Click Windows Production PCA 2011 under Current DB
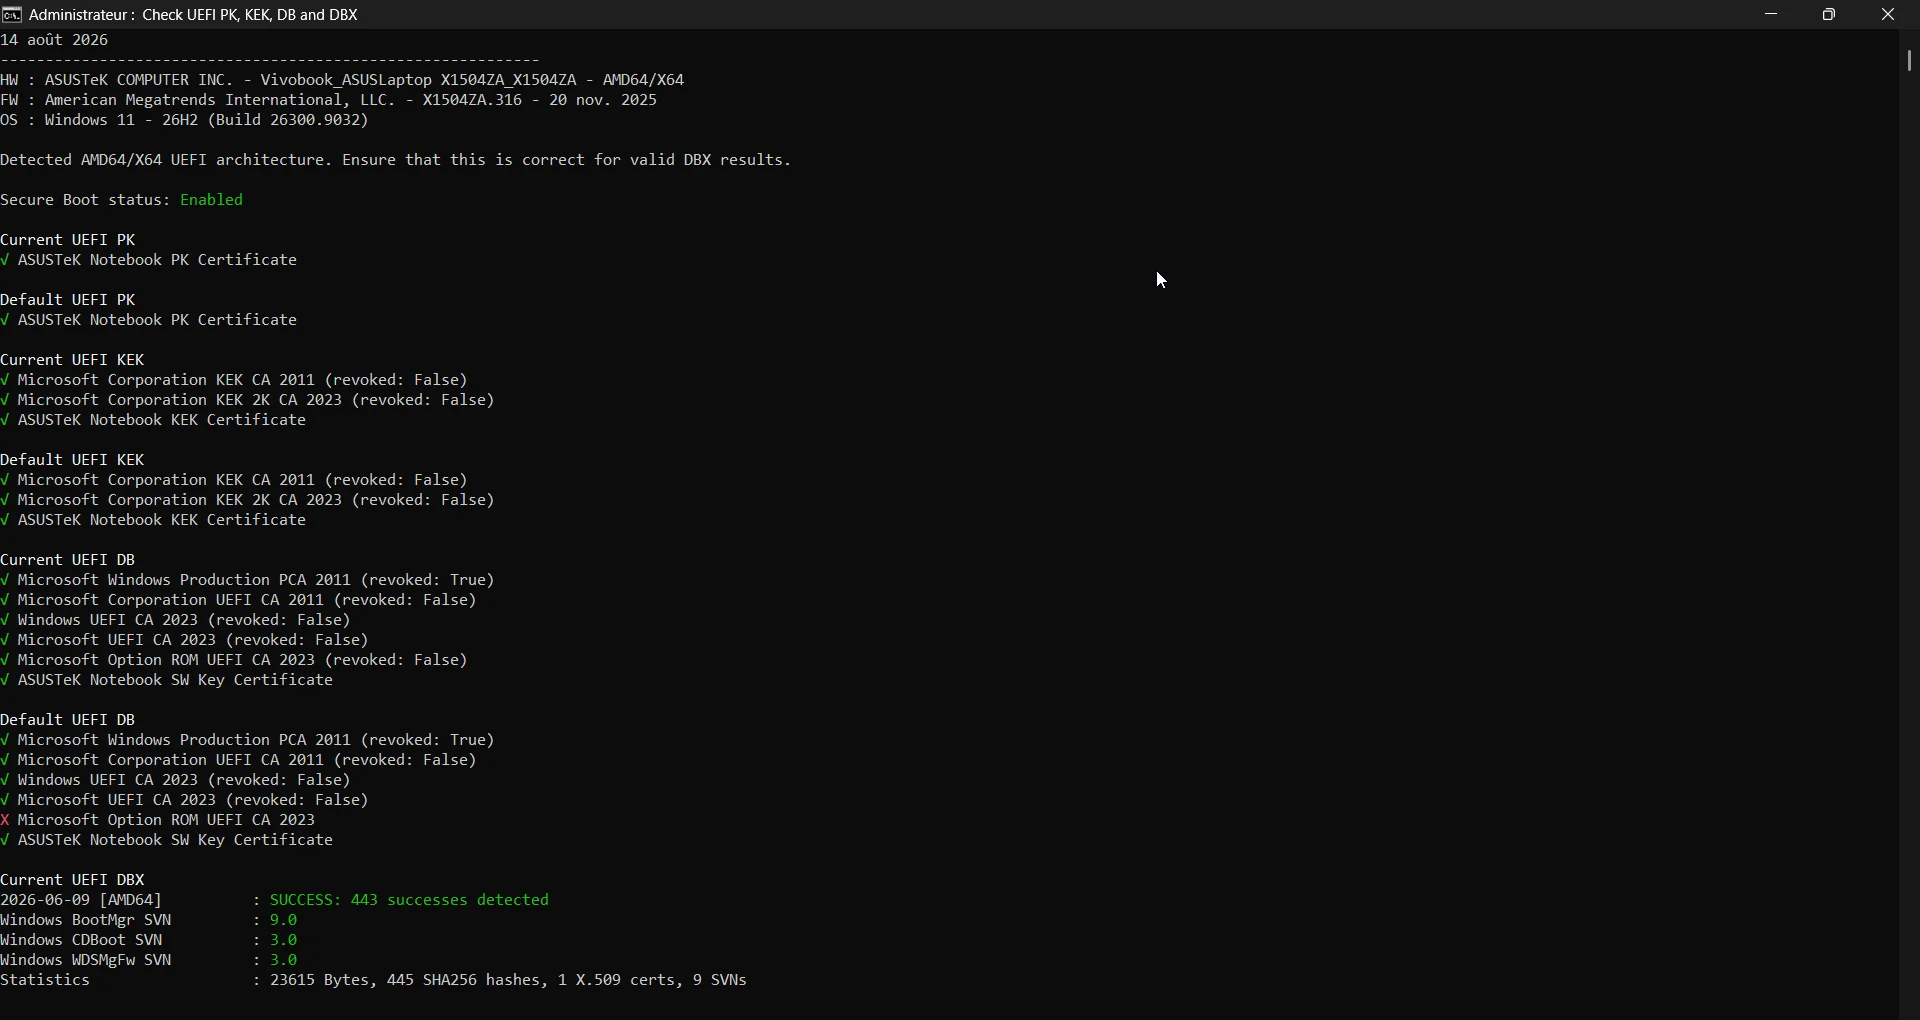The width and height of the screenshot is (1920, 1020). click(248, 580)
